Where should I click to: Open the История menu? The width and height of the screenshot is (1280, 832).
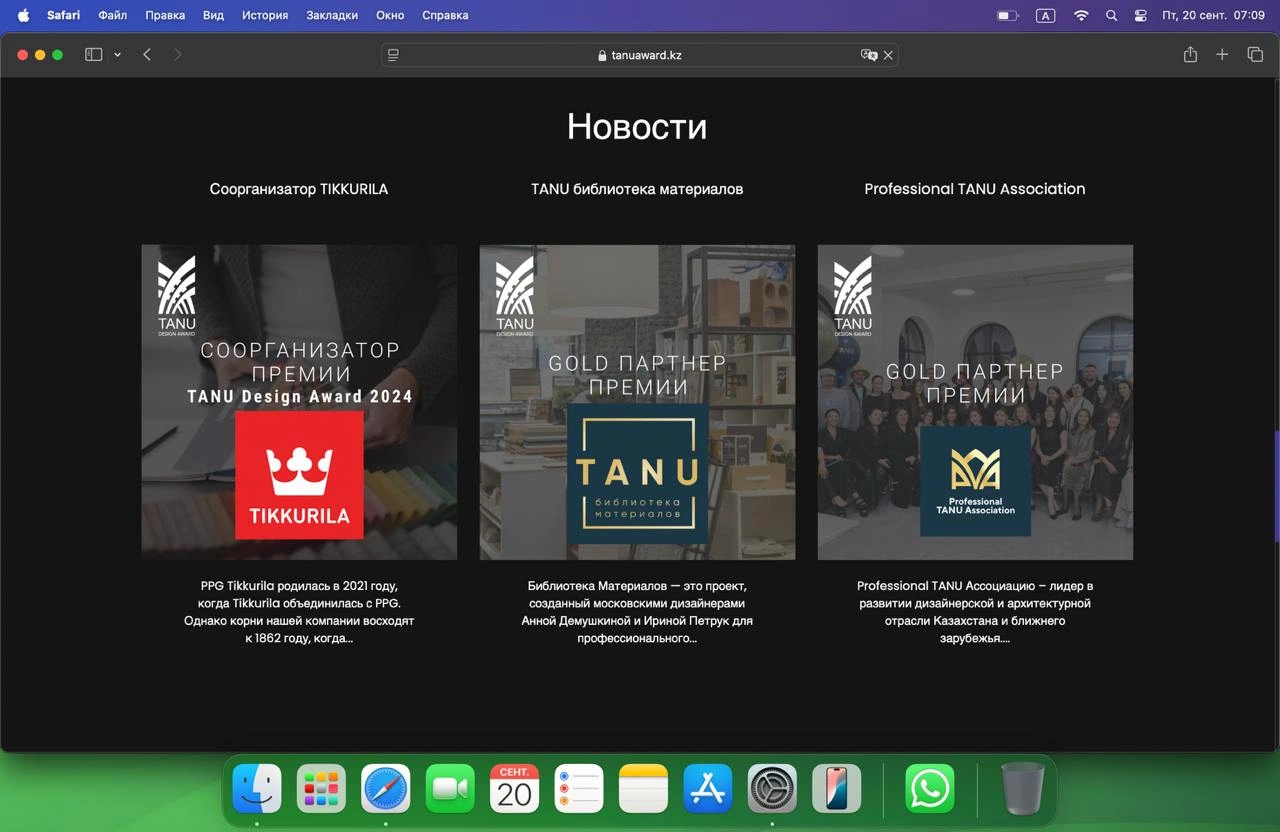click(265, 15)
